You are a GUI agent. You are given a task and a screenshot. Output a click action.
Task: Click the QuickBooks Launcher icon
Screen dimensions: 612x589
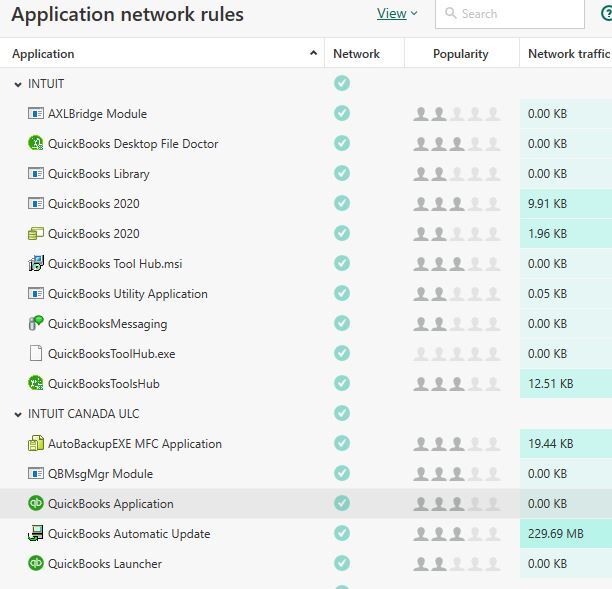36,564
